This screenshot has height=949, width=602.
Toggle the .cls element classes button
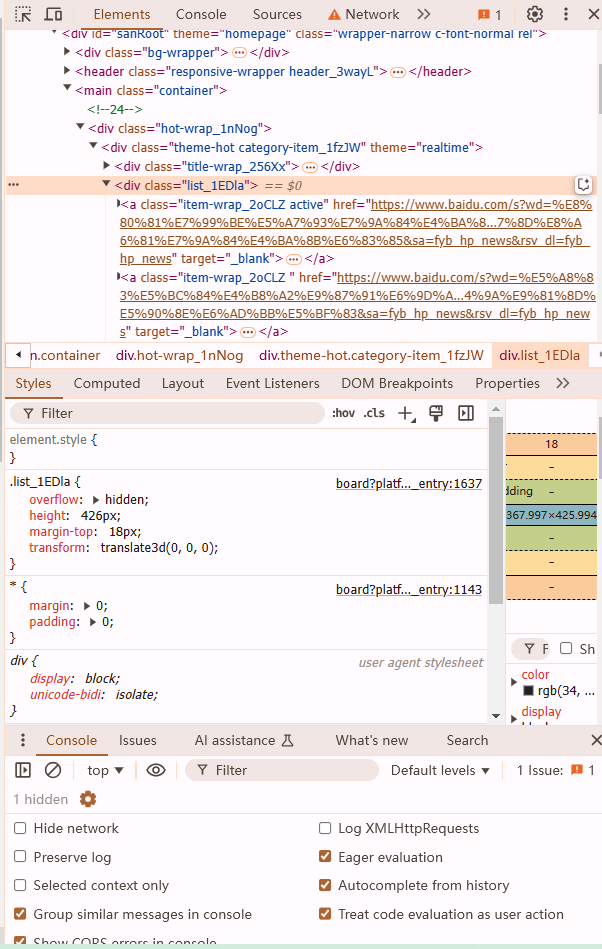click(x=374, y=413)
